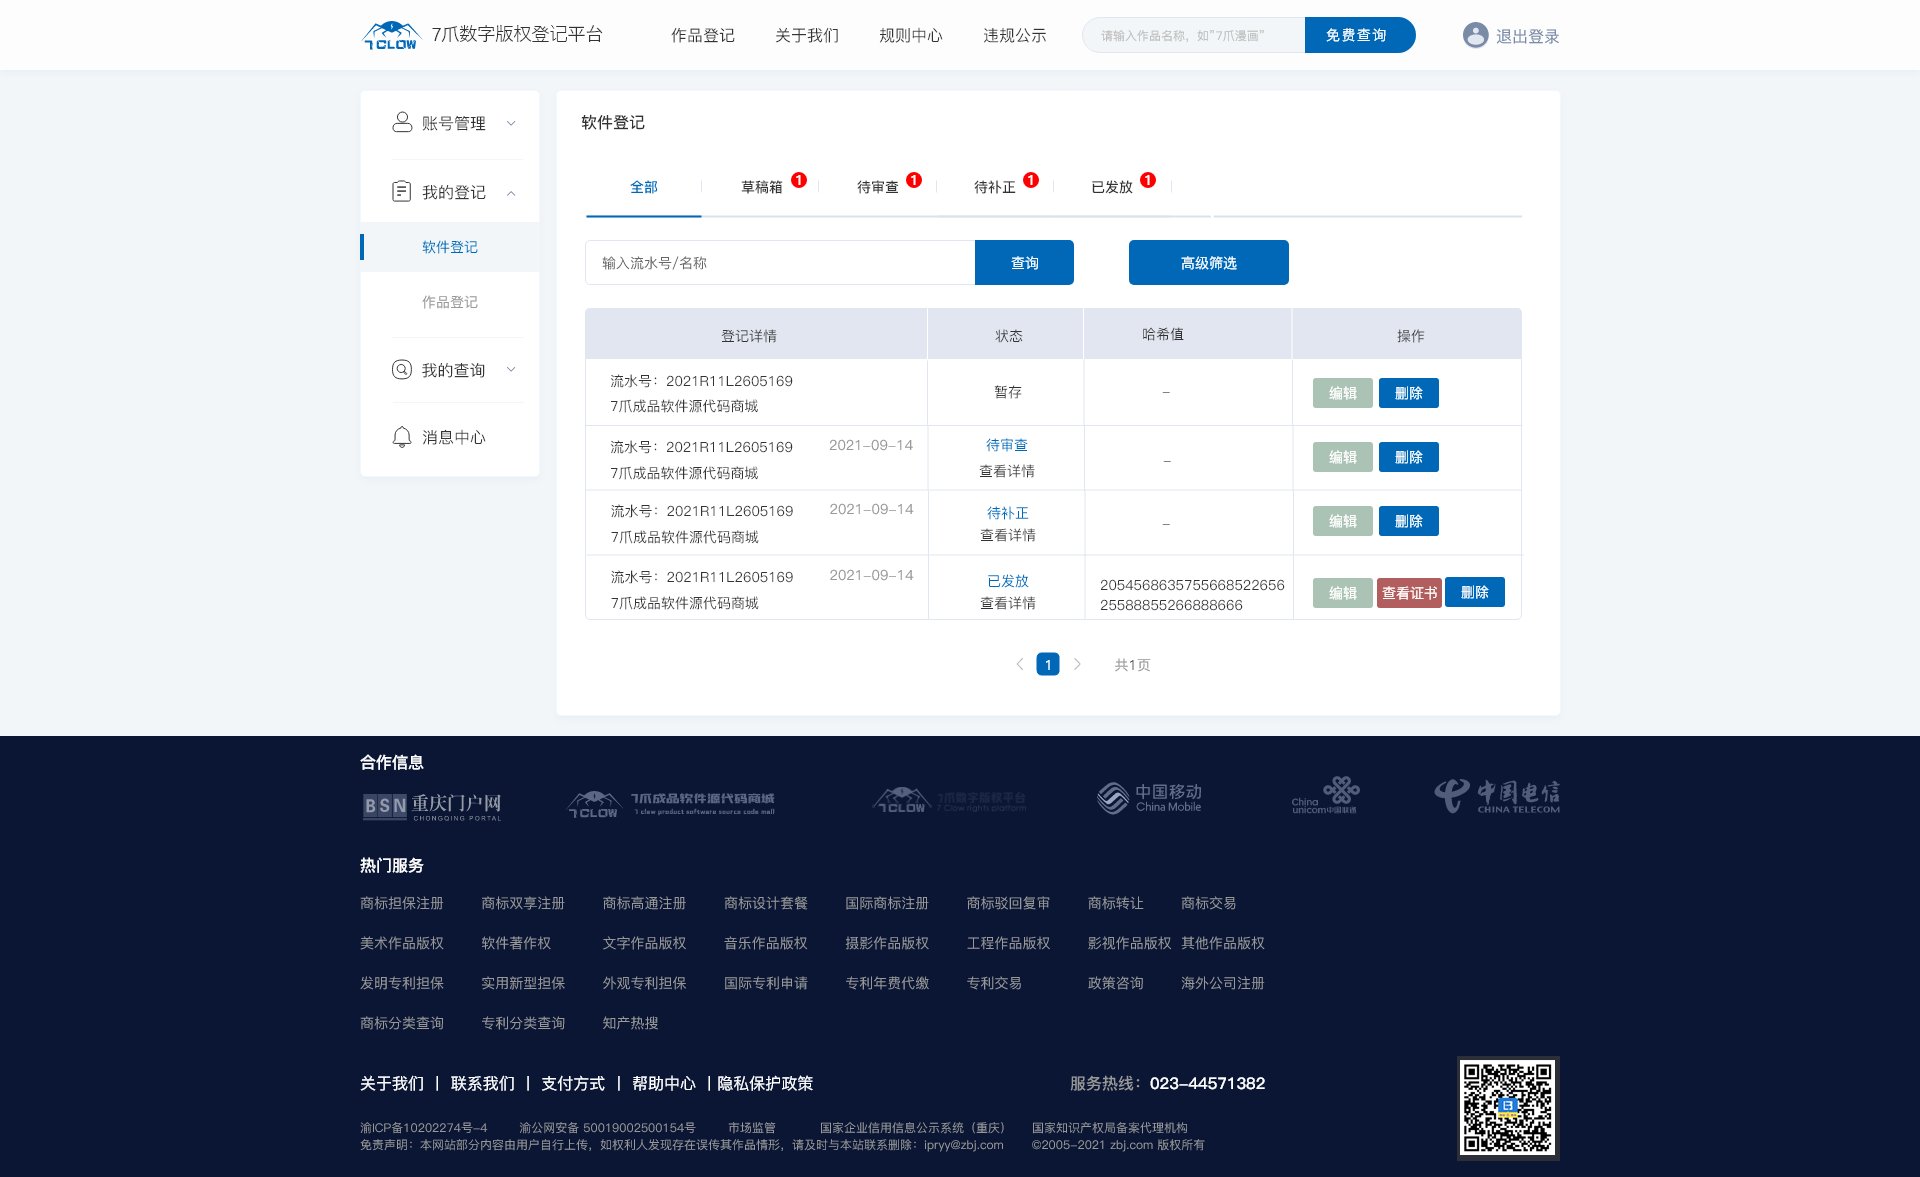Click the account management person icon
The height and width of the screenshot is (1177, 1920).
402,122
